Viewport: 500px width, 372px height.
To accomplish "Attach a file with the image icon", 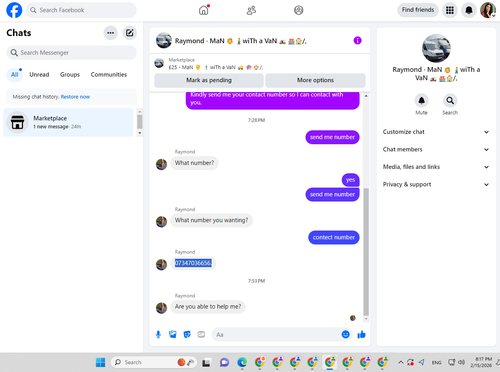I will coord(173,334).
